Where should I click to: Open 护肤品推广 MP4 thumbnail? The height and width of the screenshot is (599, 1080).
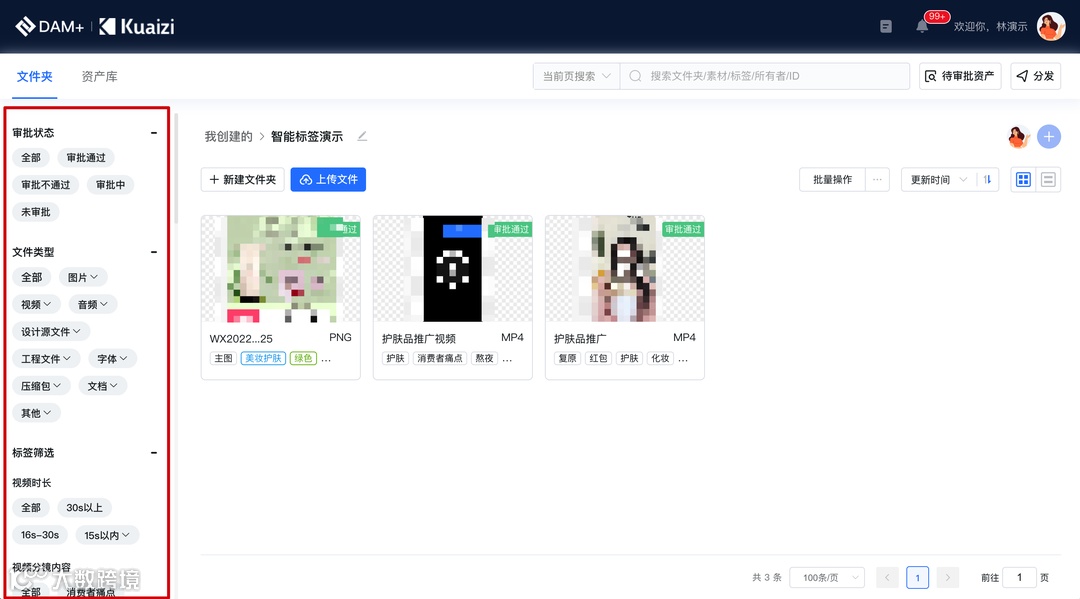[625, 269]
